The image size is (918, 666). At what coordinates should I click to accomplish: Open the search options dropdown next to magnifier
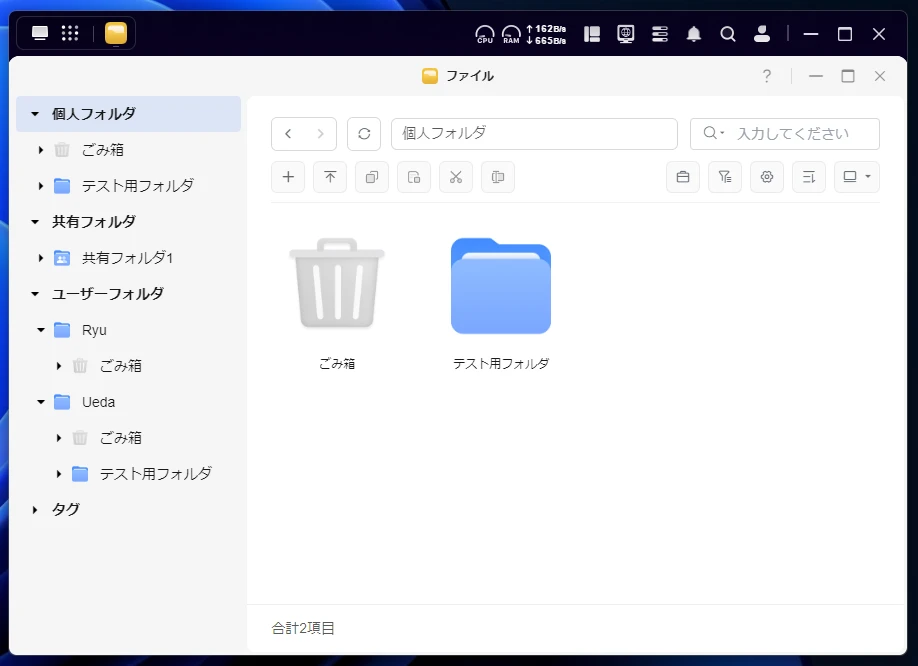click(714, 134)
